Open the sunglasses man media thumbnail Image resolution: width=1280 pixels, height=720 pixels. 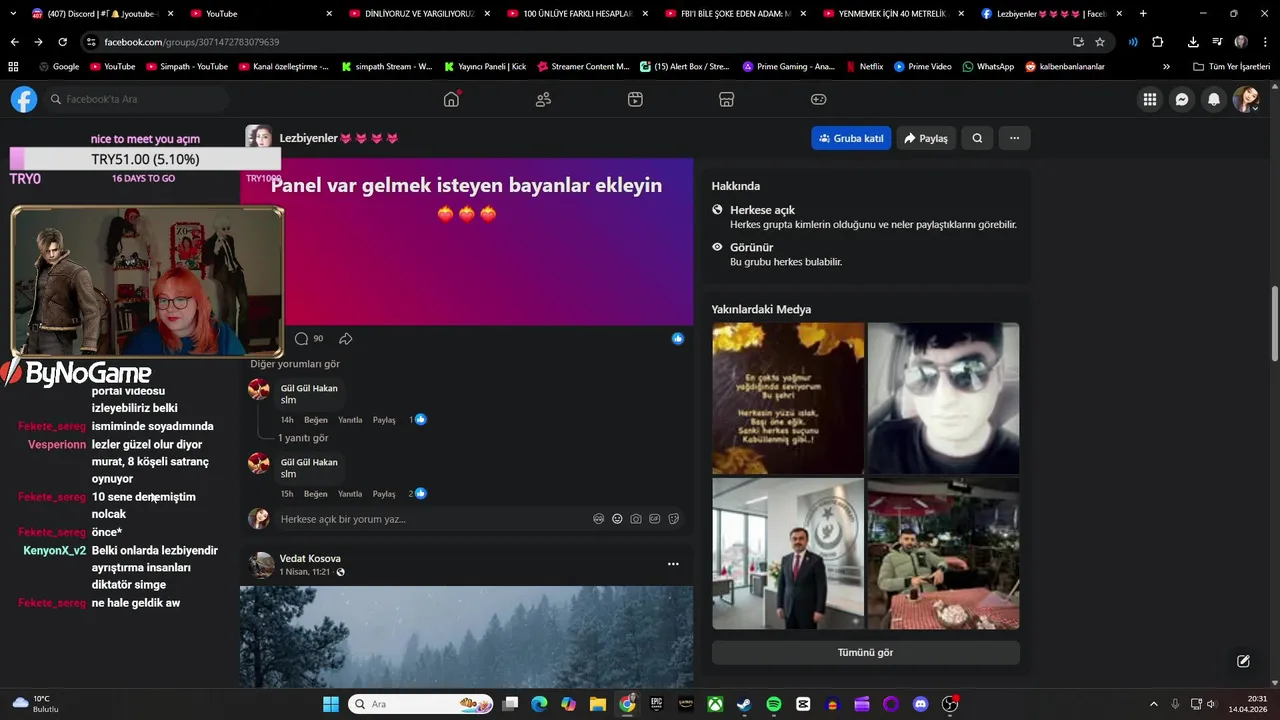[x=943, y=398]
